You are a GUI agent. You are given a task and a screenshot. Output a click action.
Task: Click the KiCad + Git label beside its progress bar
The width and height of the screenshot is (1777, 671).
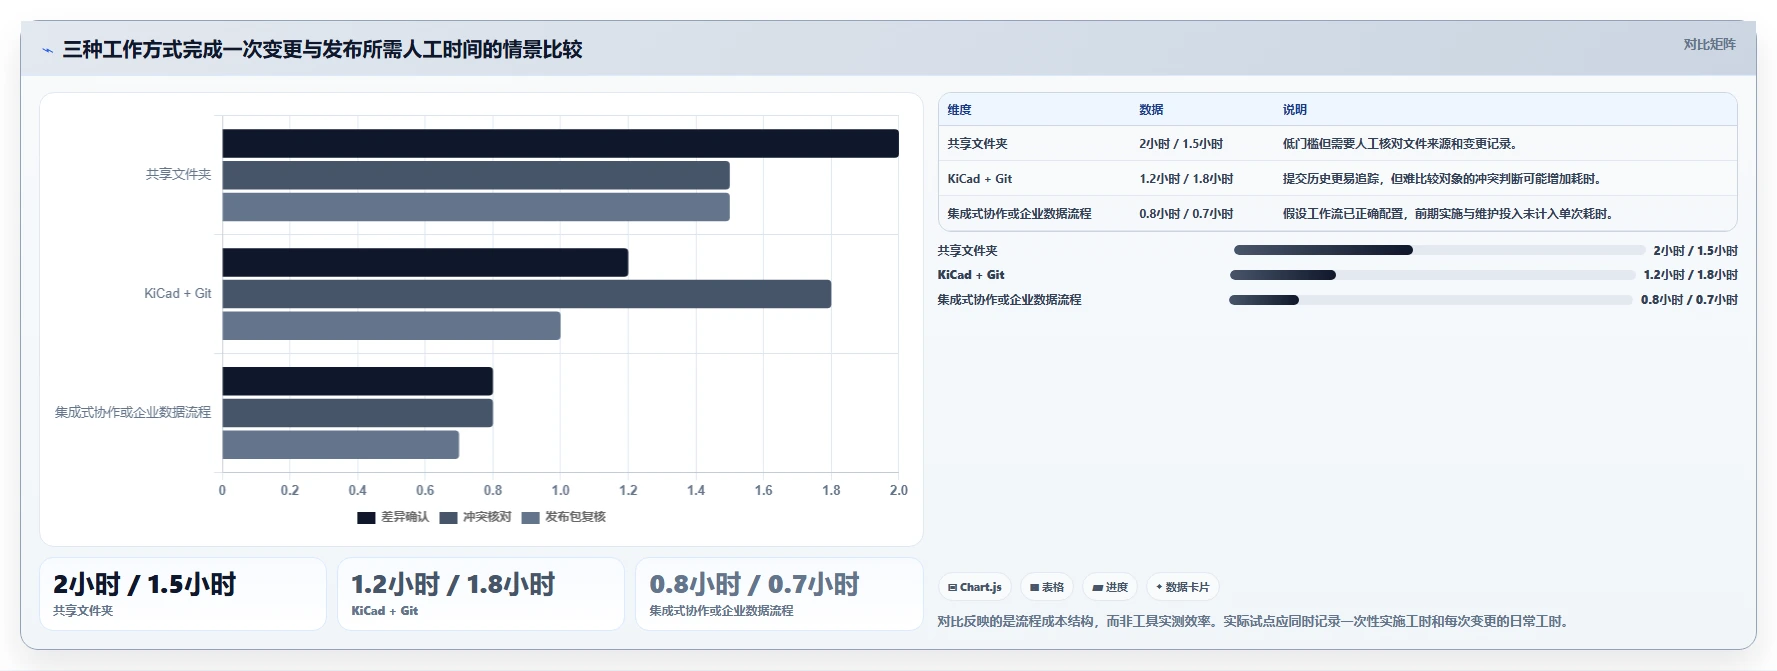pos(970,275)
